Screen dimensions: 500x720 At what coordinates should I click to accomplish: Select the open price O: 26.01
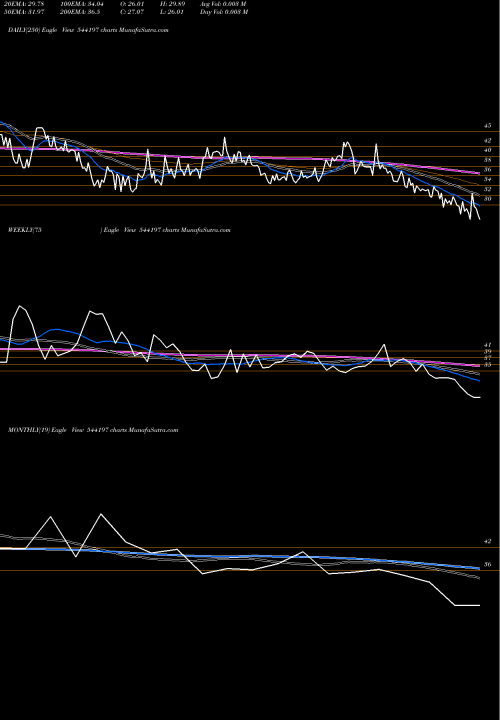130,4
